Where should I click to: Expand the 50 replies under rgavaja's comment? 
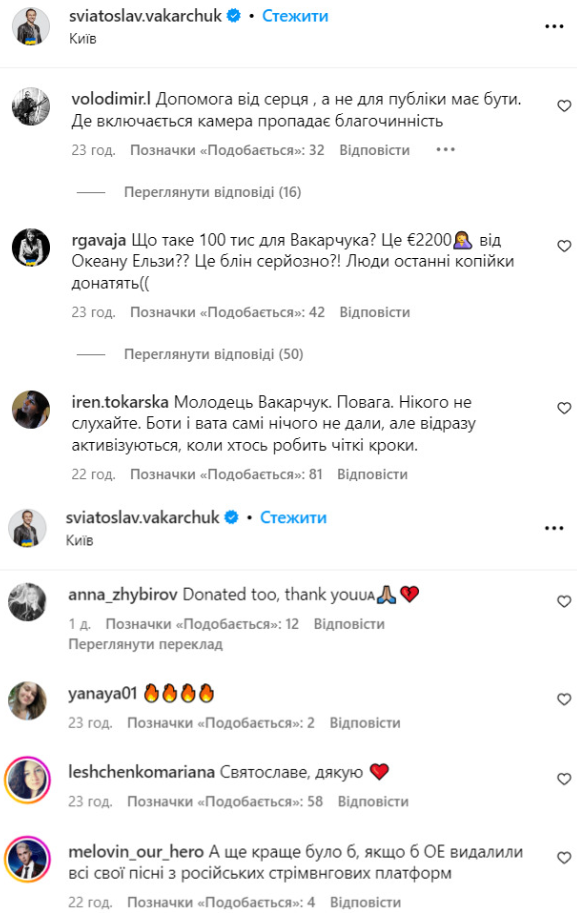213,354
